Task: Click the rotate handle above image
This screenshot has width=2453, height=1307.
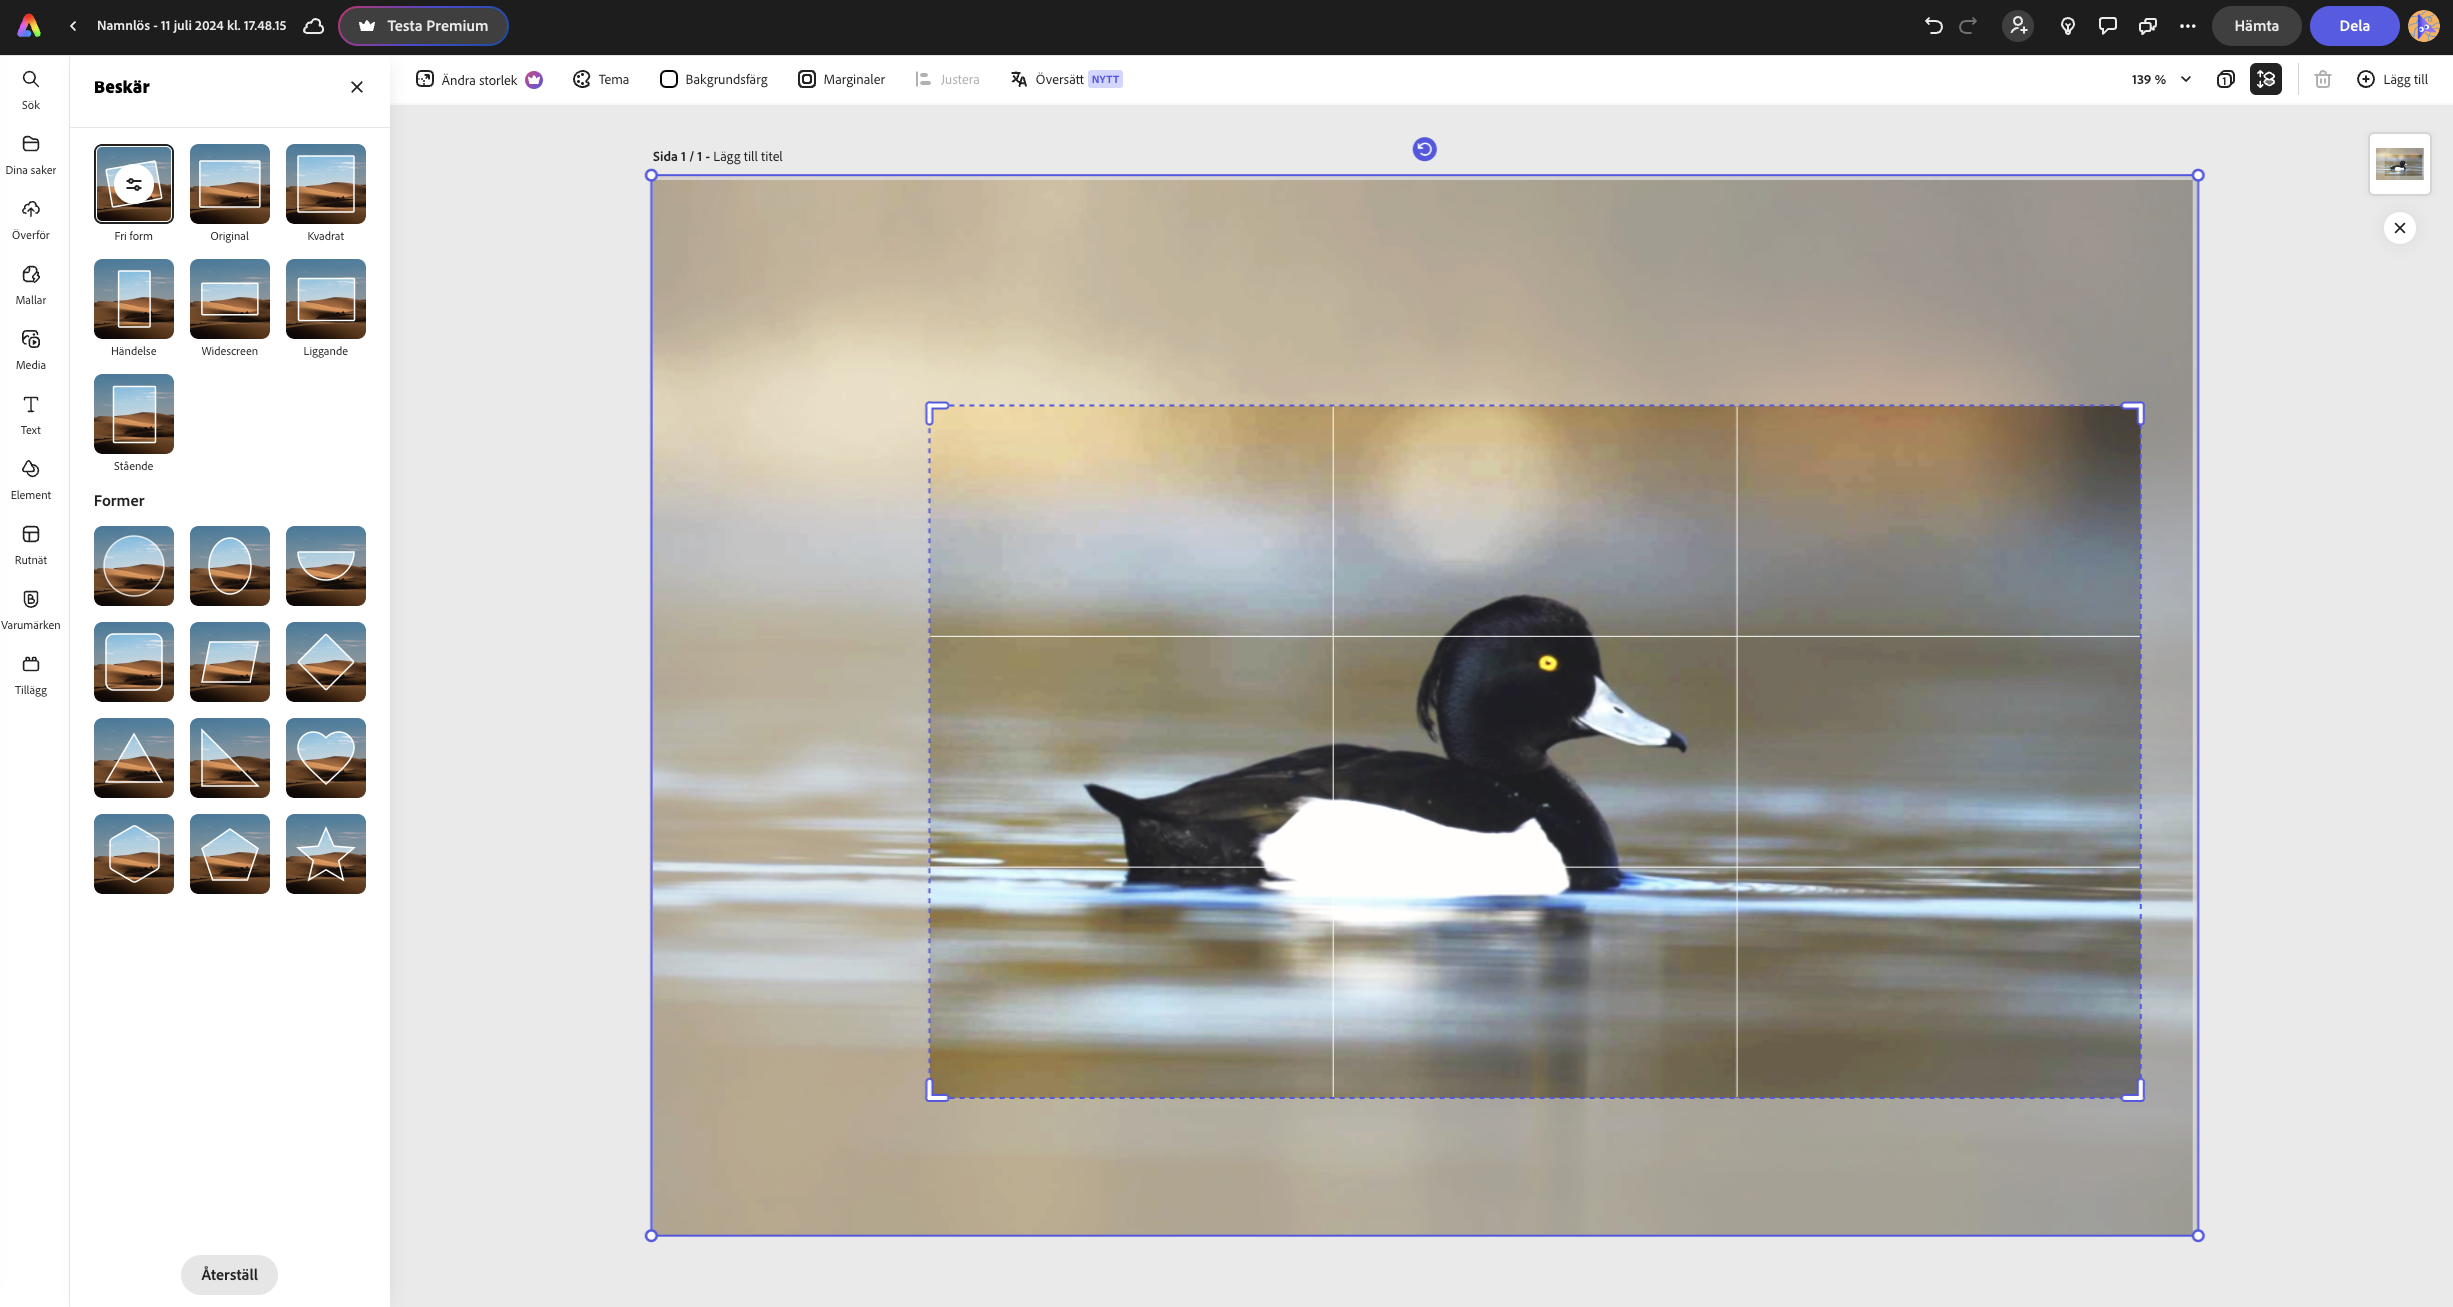Action: (1424, 149)
